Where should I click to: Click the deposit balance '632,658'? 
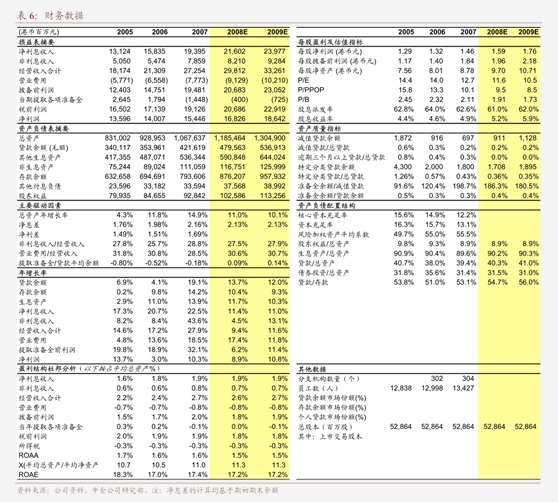(118, 176)
